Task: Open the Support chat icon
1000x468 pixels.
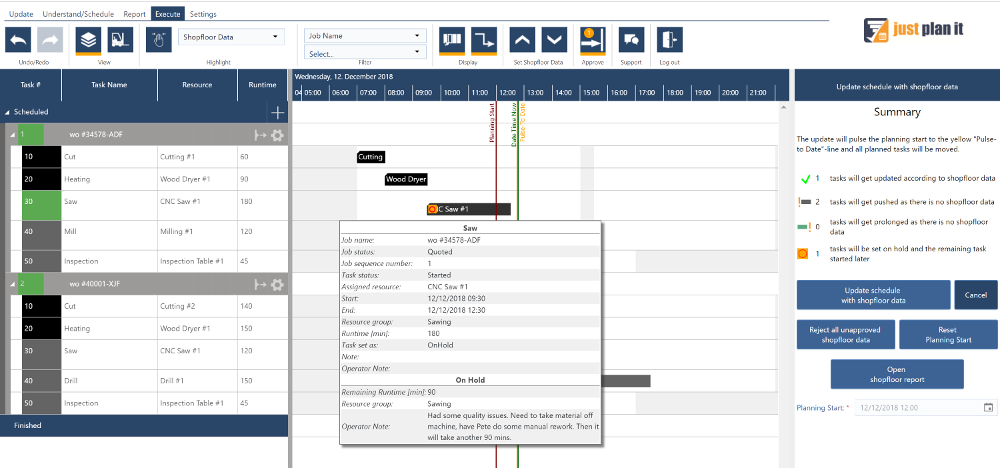Action: (x=631, y=40)
